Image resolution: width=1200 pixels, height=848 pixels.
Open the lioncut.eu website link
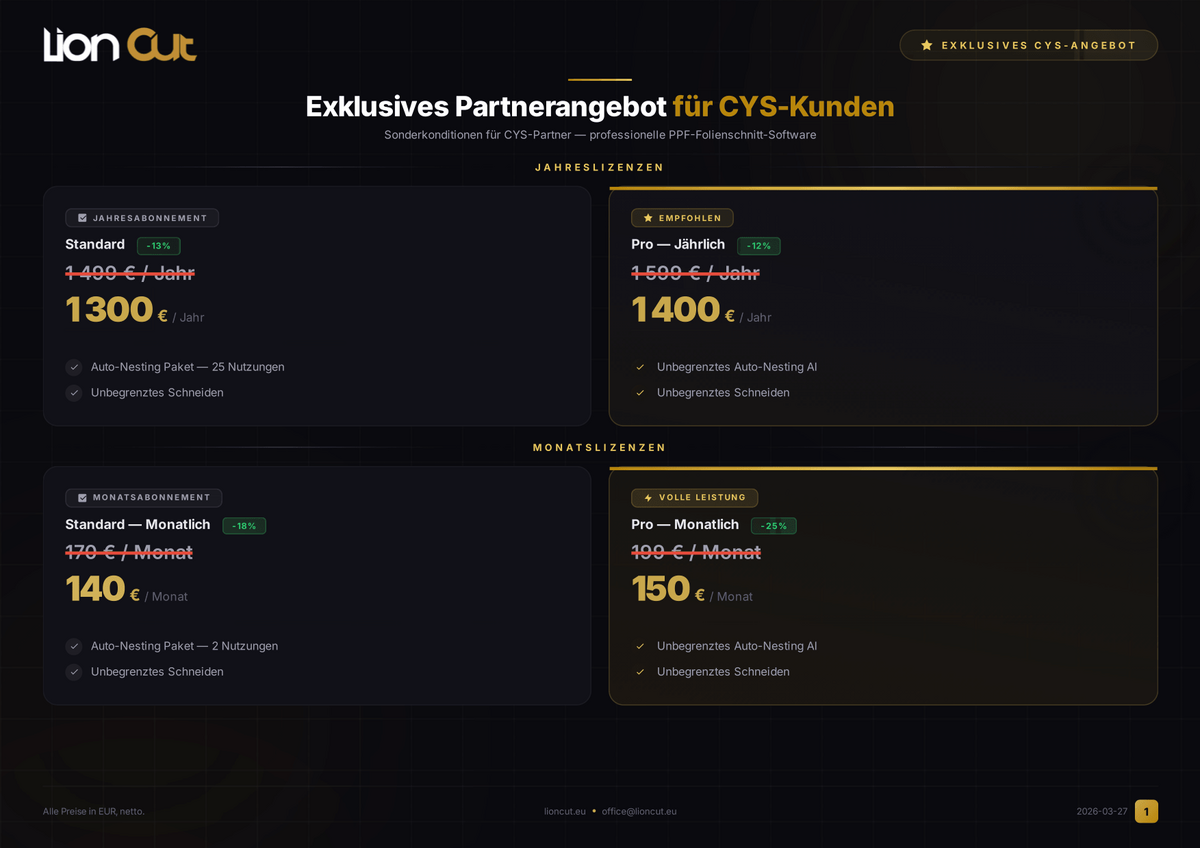tap(565, 811)
